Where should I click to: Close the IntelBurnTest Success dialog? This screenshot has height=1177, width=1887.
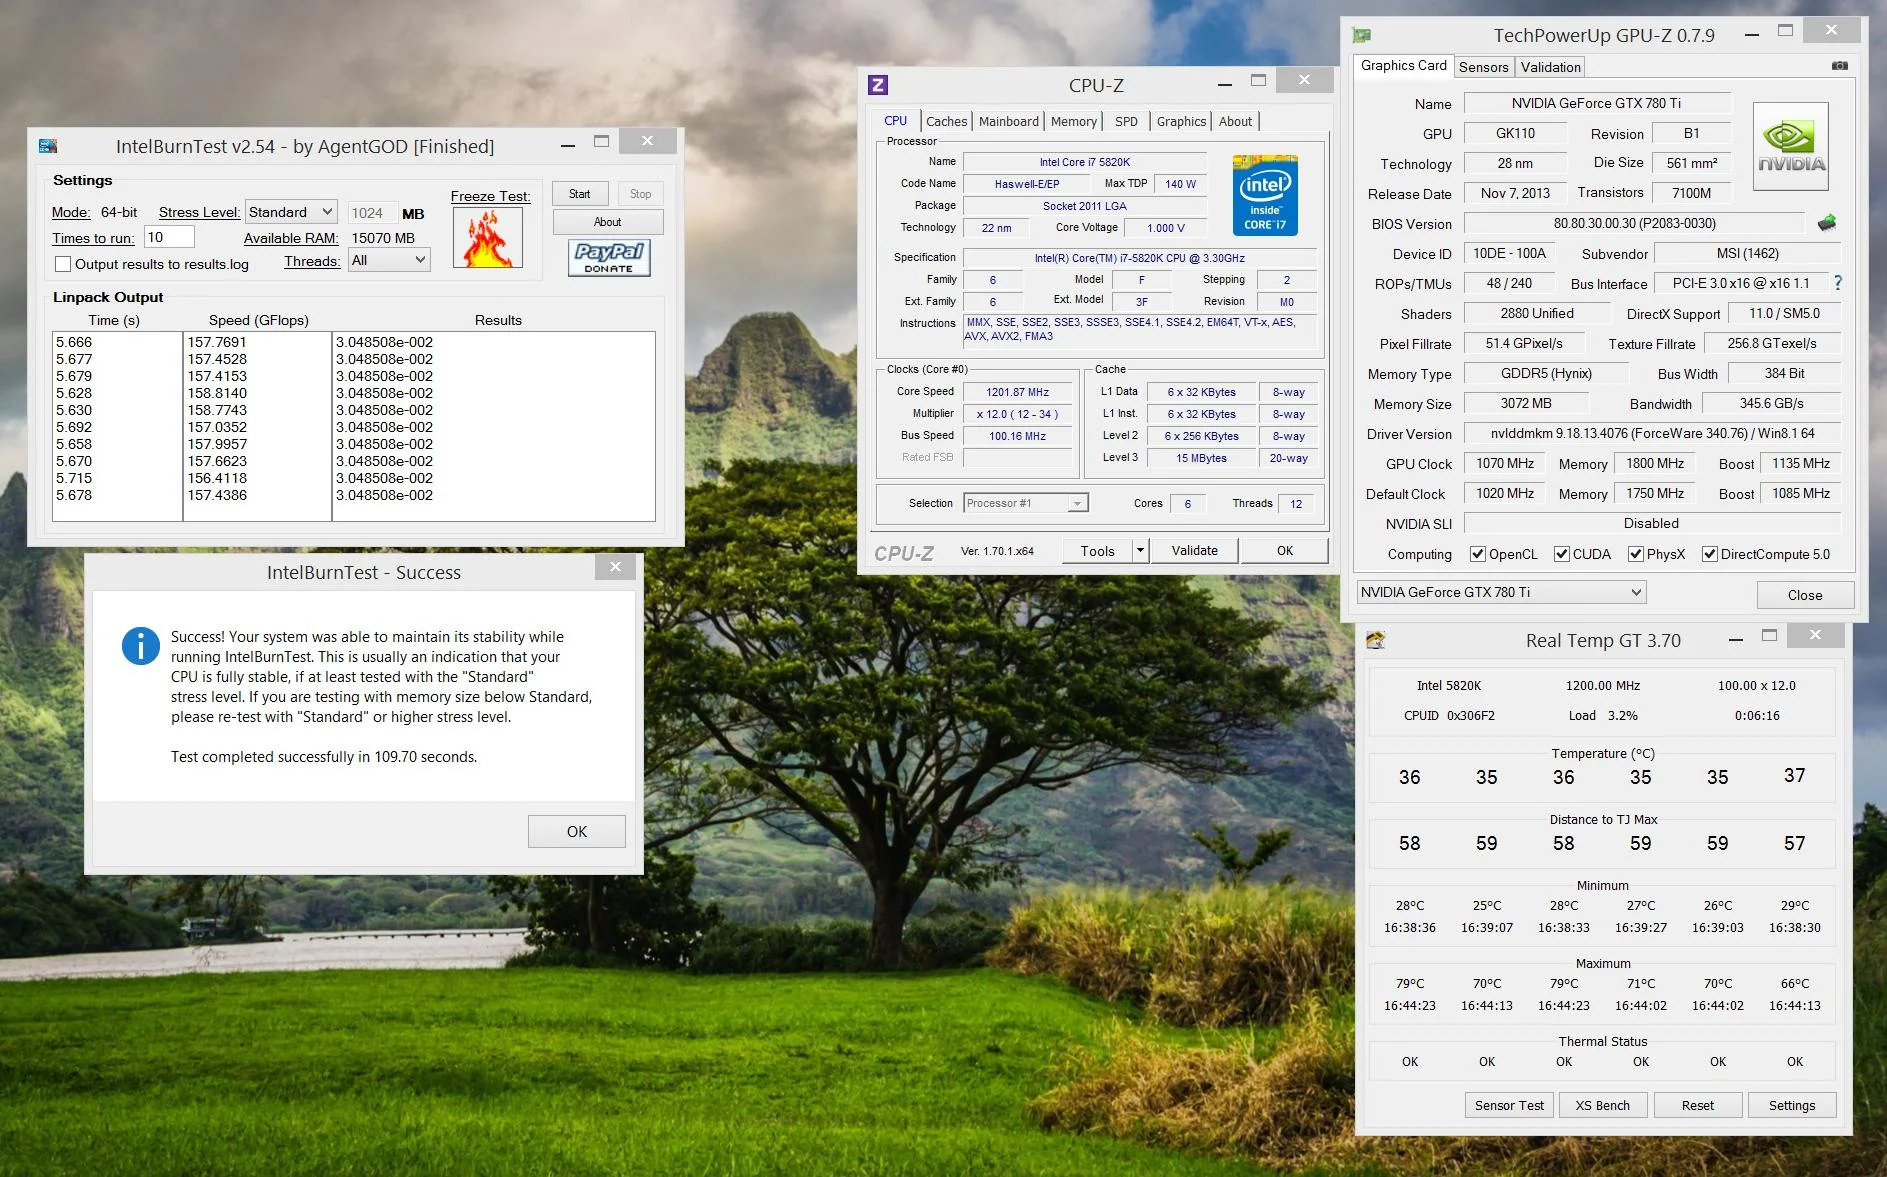click(x=615, y=567)
